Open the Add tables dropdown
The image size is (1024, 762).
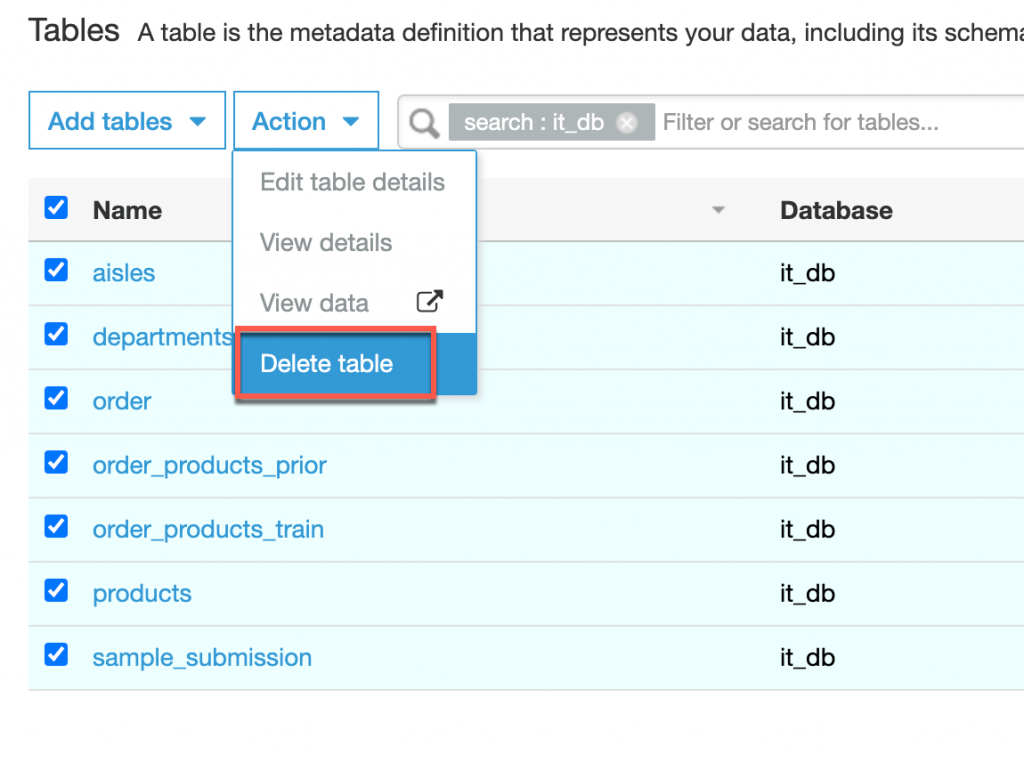pyautogui.click(x=127, y=122)
